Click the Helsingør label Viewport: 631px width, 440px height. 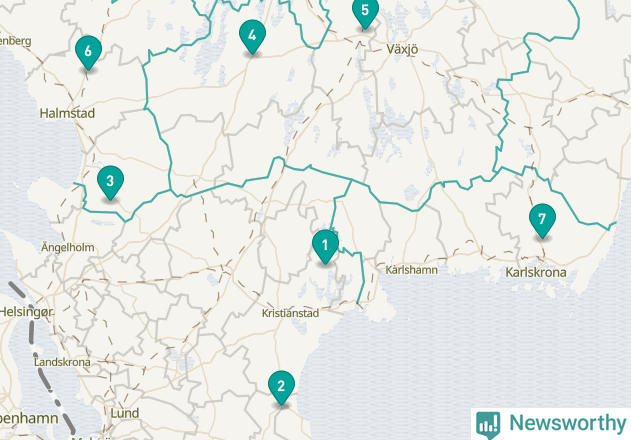tap(26, 312)
